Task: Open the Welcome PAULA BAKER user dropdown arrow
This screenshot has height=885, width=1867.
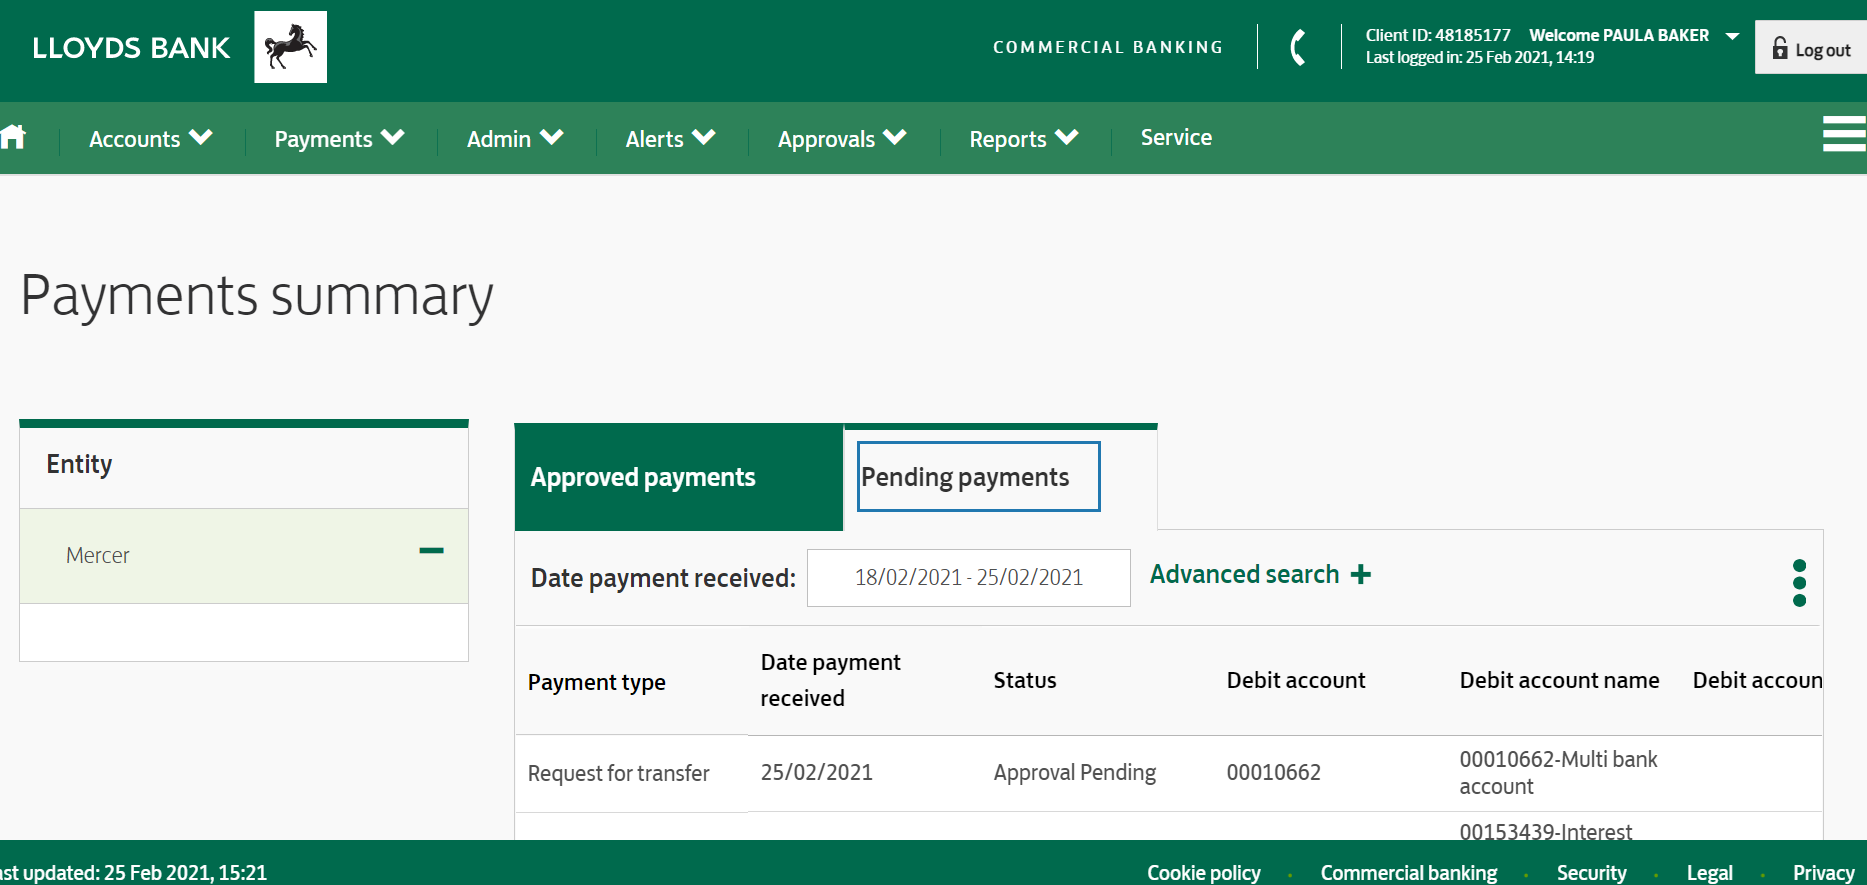Action: click(1732, 36)
